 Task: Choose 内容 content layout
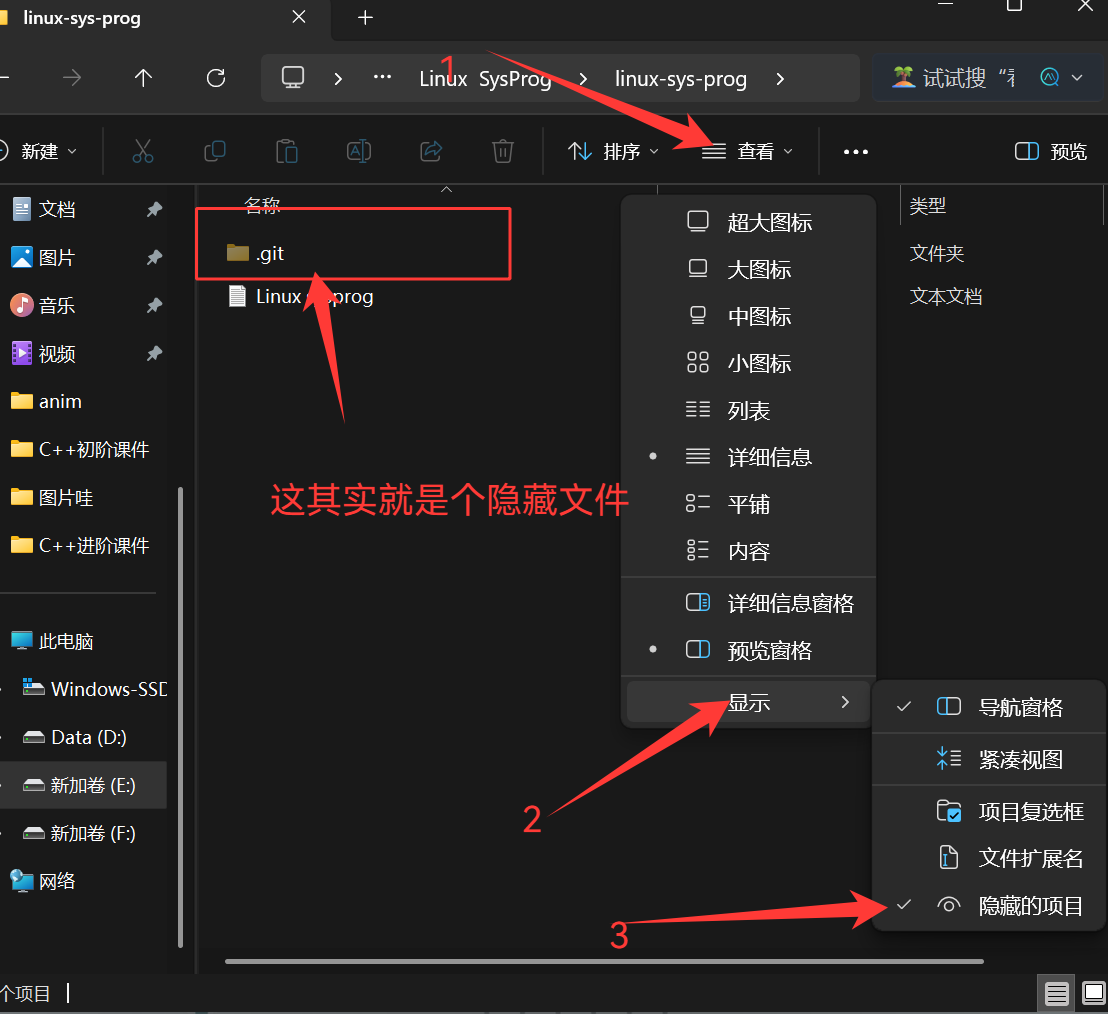pos(748,551)
